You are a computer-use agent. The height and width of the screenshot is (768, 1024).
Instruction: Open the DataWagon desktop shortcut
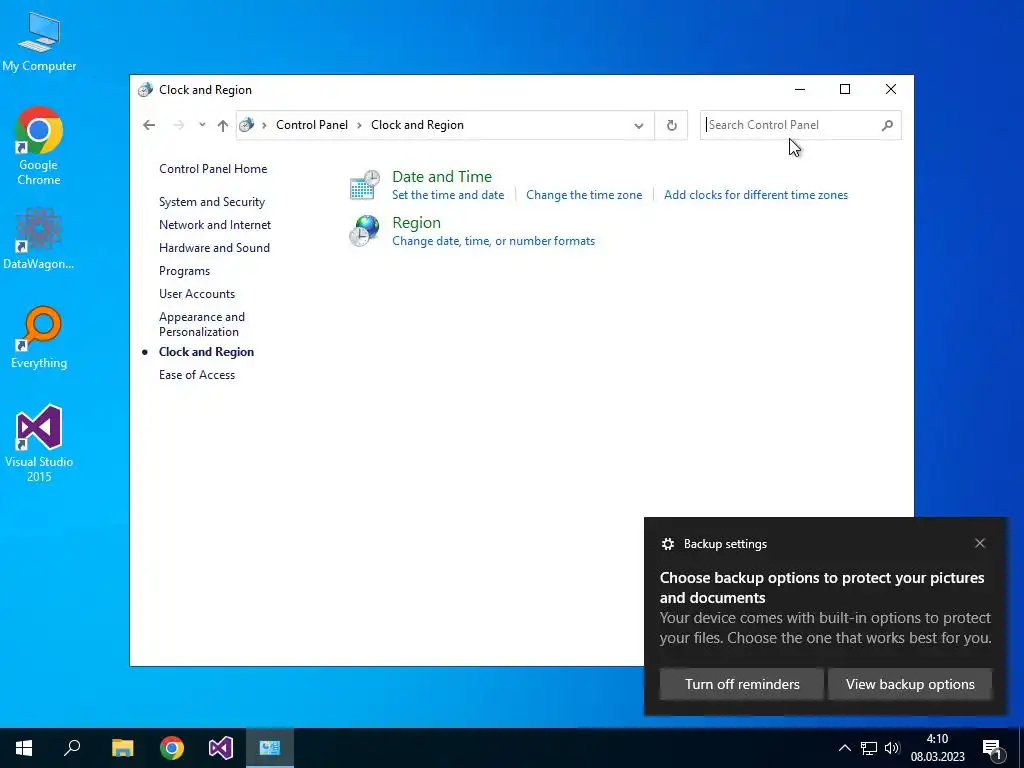point(39,238)
